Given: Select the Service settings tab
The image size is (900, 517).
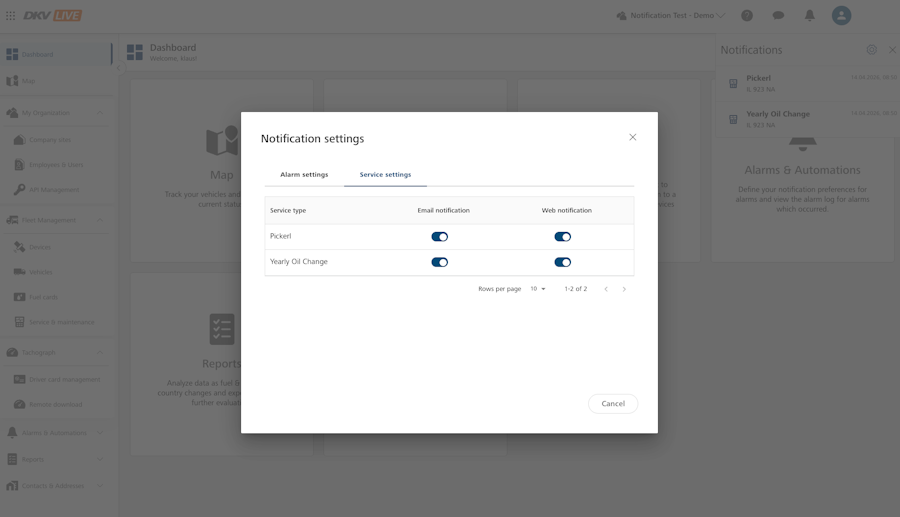Looking at the screenshot, I should [385, 174].
